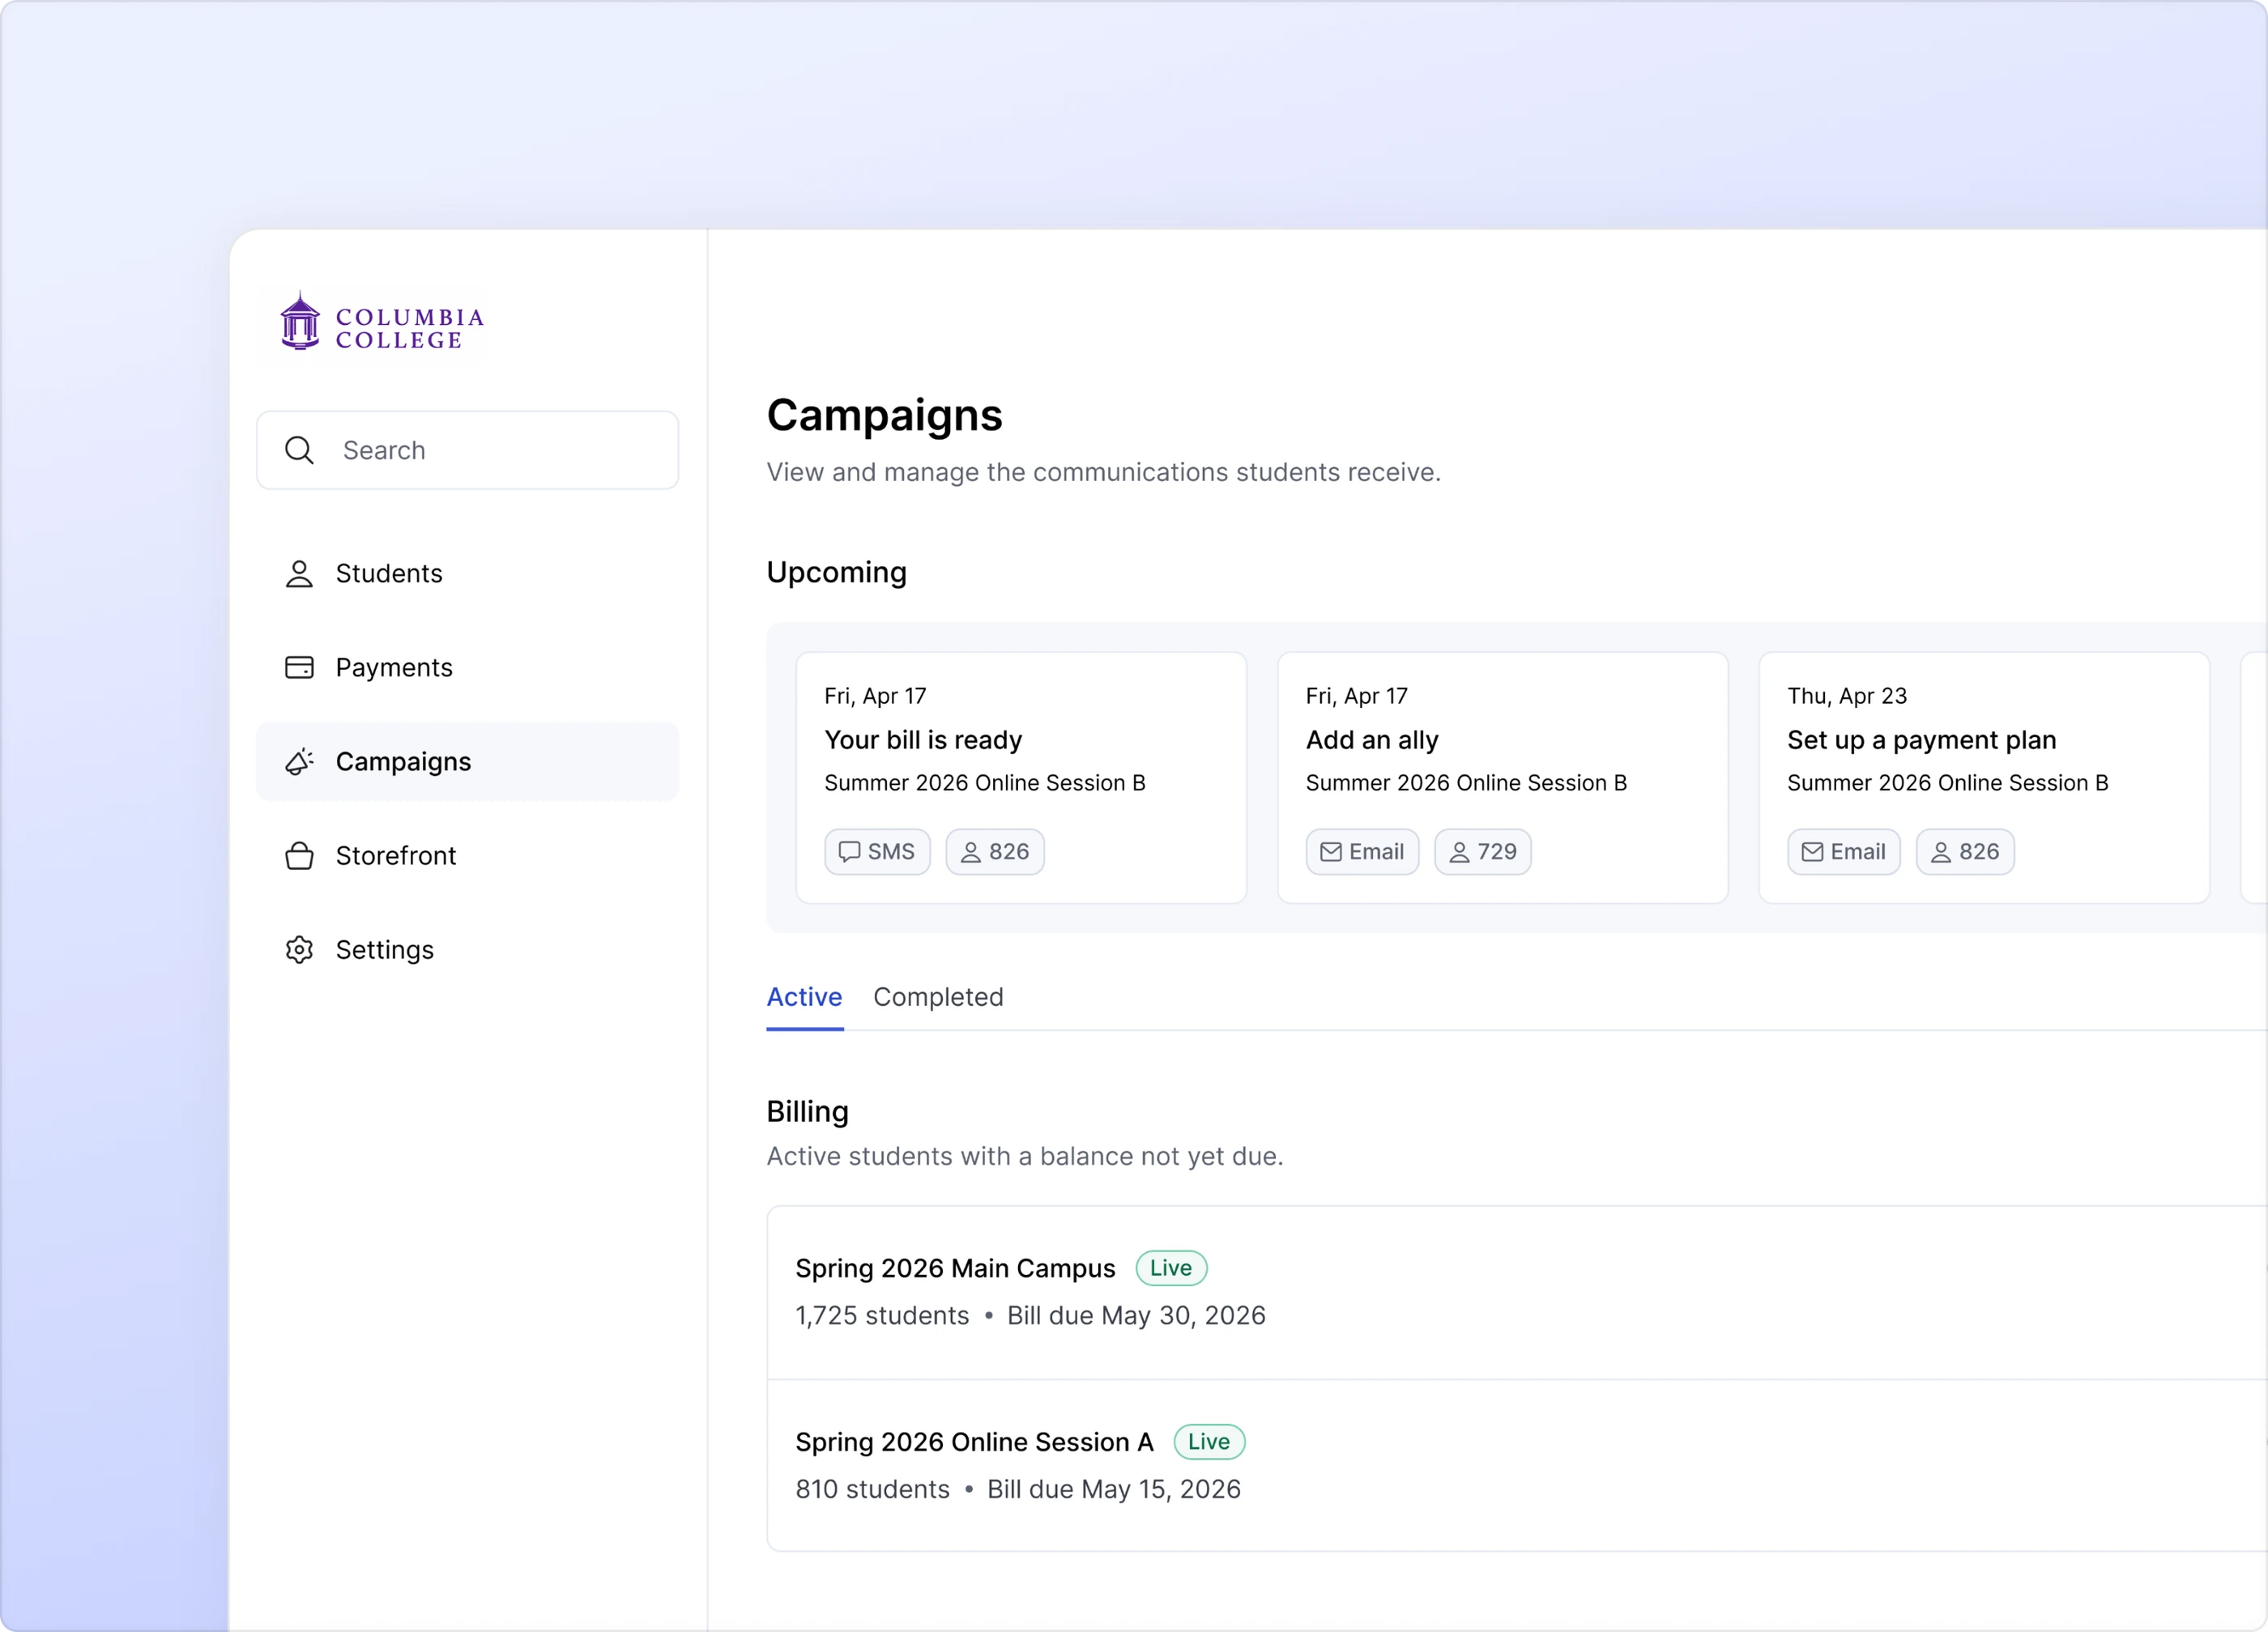Viewport: 2268px width, 1632px height.
Task: Click 'Bill due May 15, 2026' text
Action: (x=1114, y=1490)
